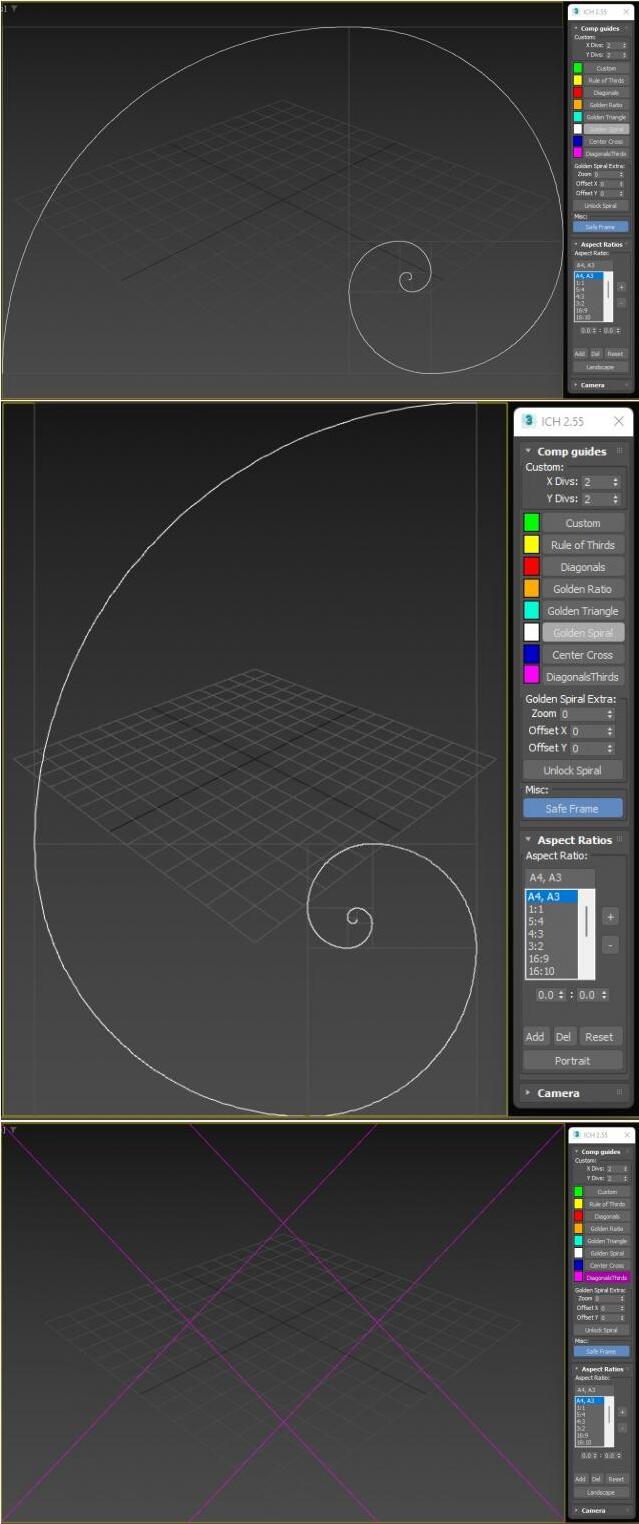Pick the 16:9 aspect ratio in large panel
The image size is (639, 1524).
pyautogui.click(x=551, y=958)
